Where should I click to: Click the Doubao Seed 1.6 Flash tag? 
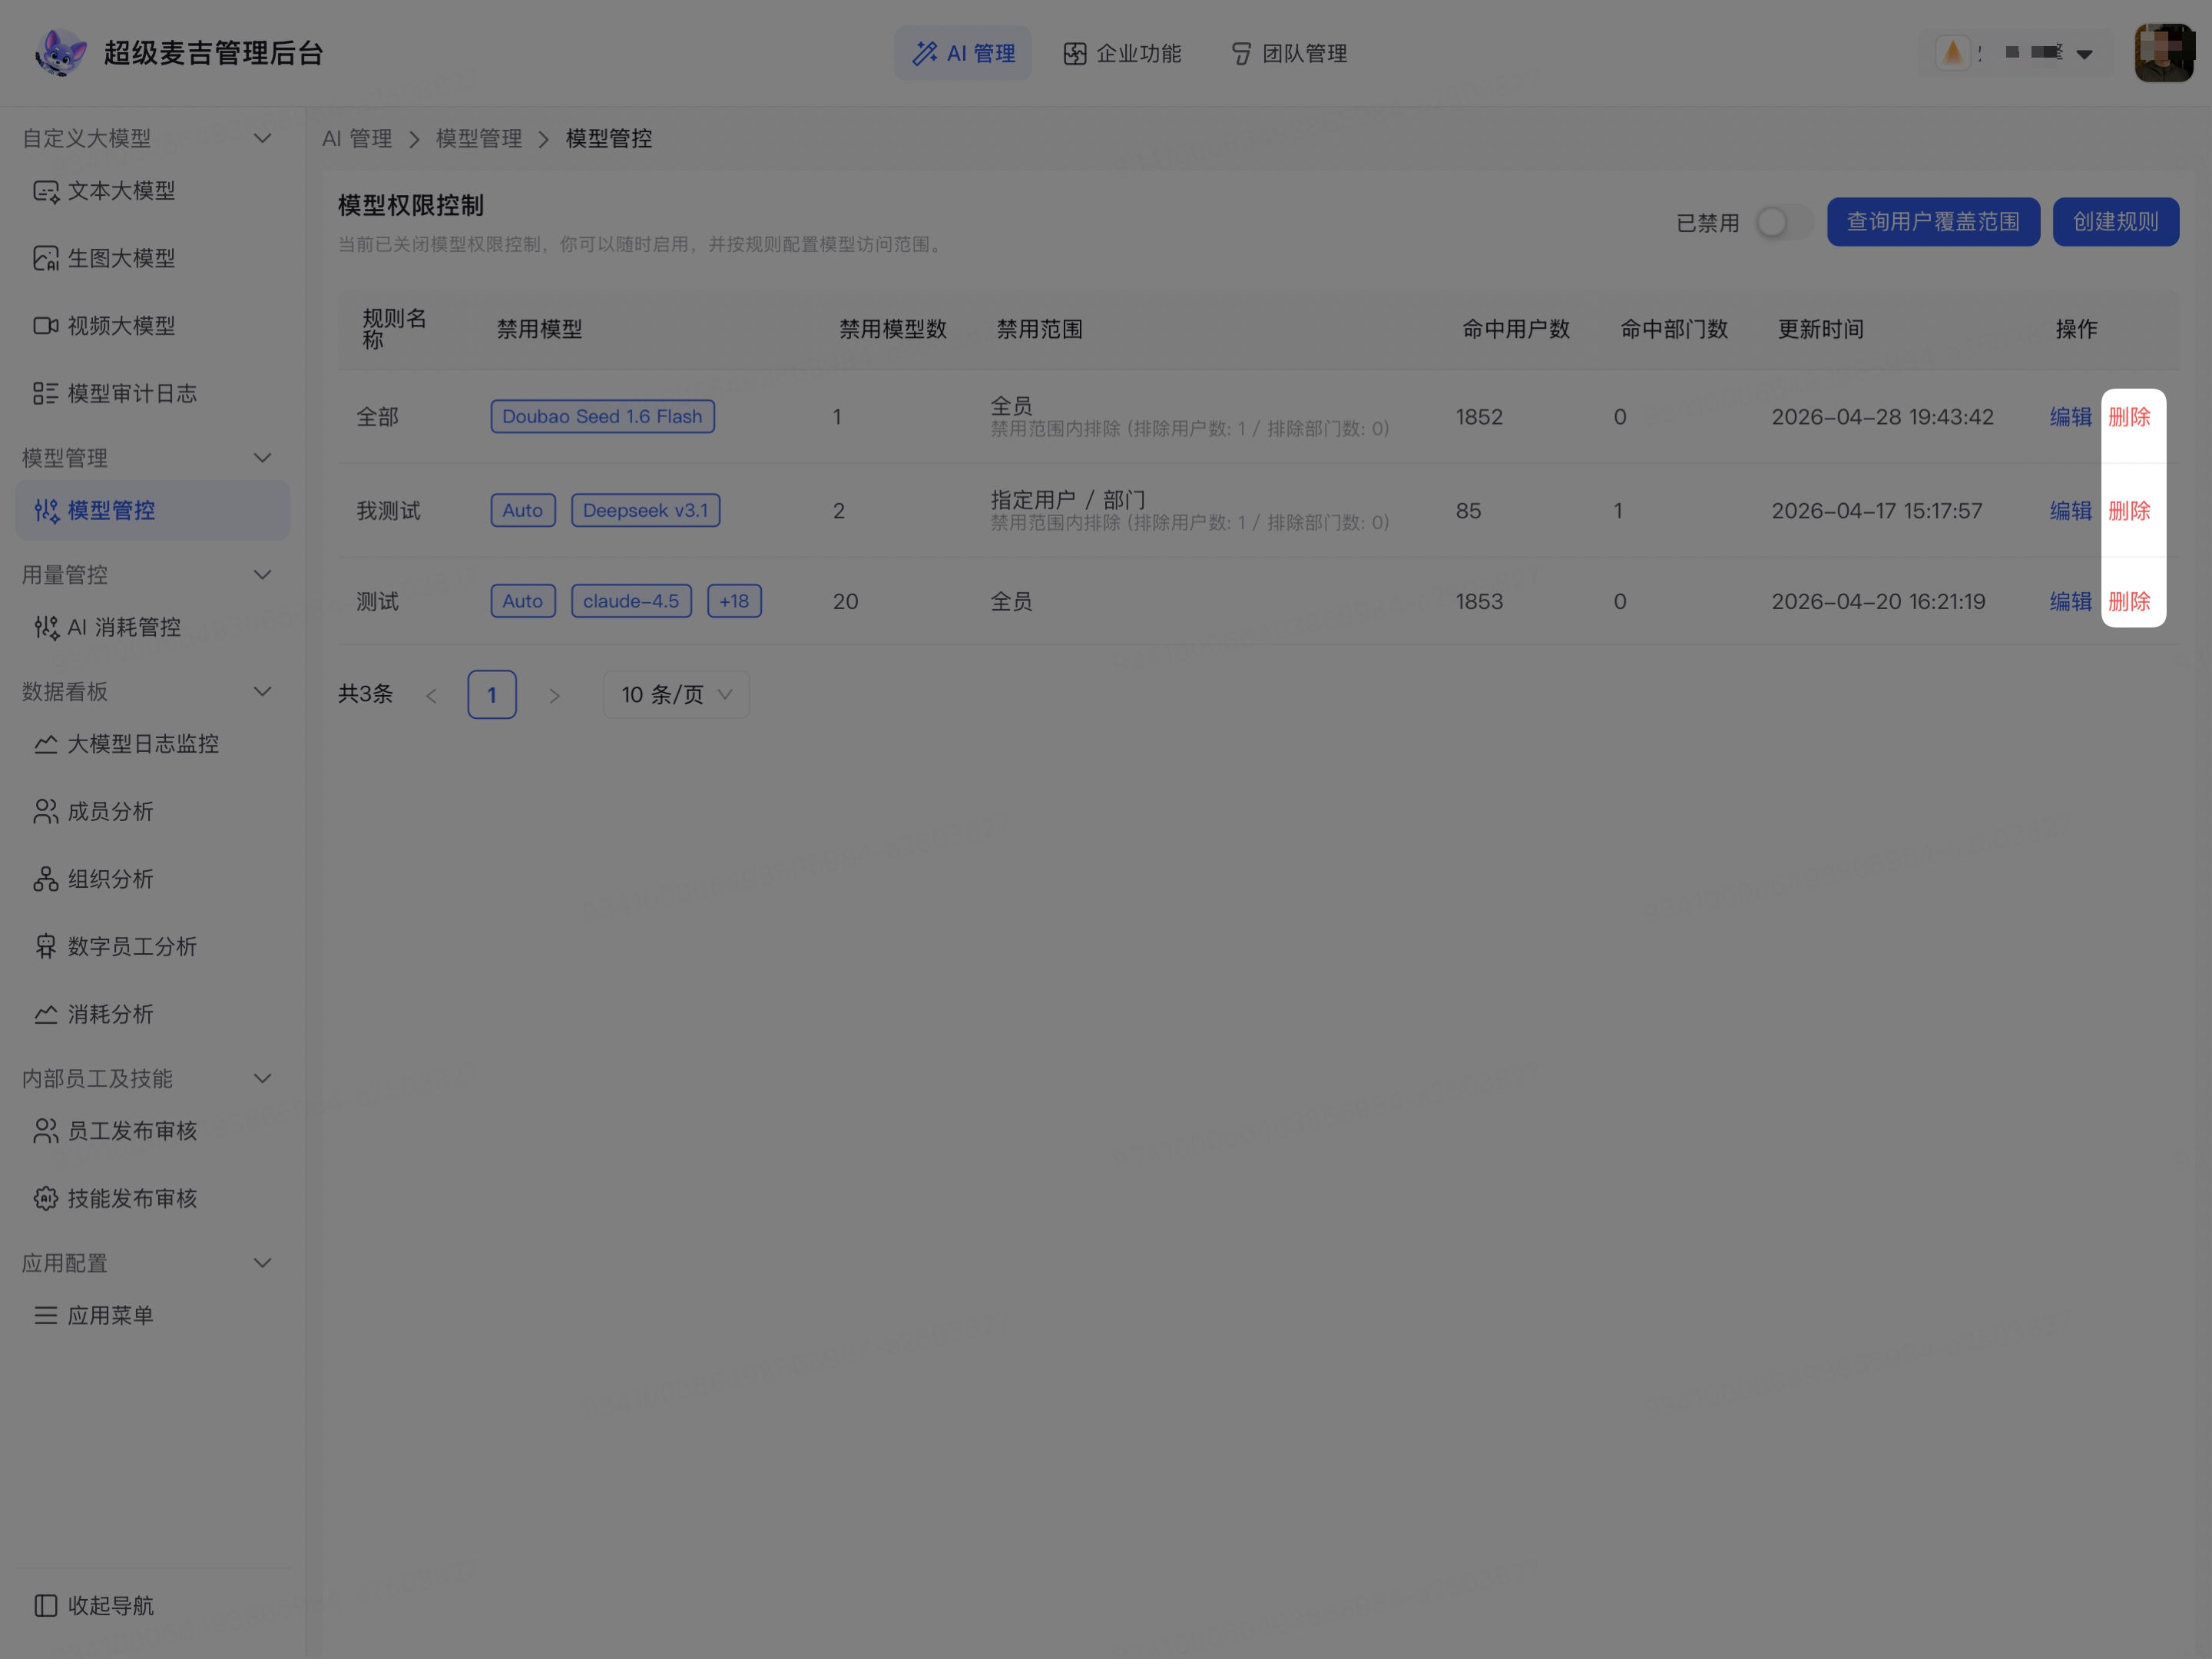pos(603,417)
